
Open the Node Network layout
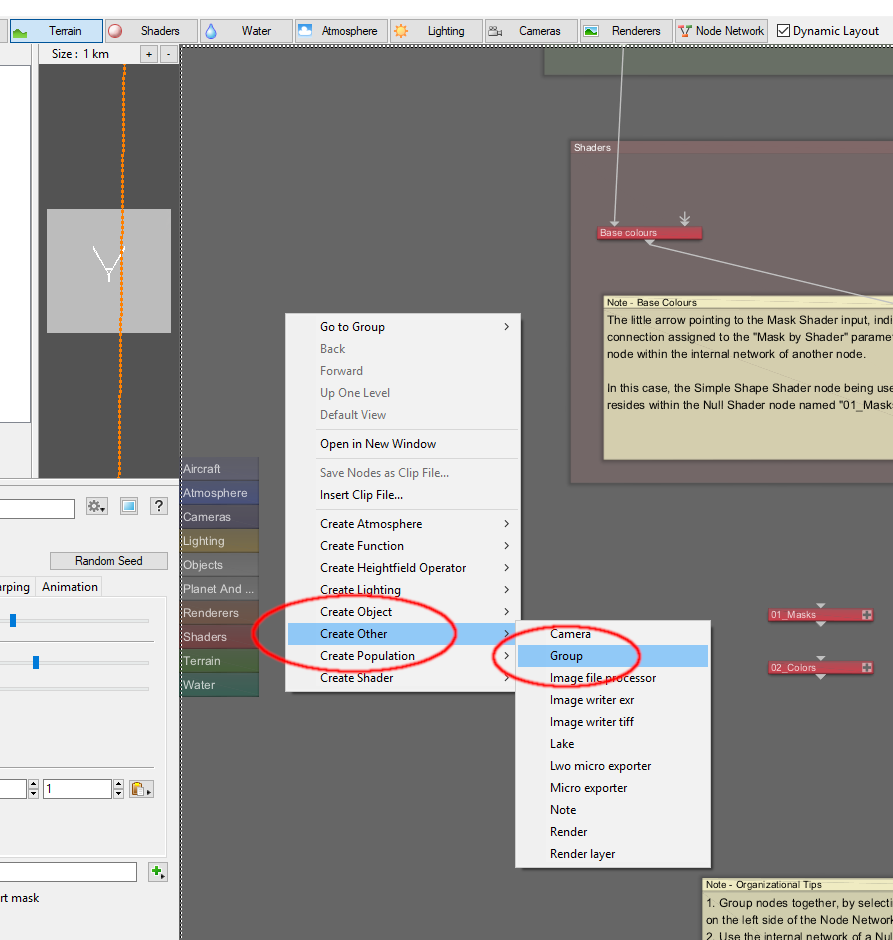(722, 31)
